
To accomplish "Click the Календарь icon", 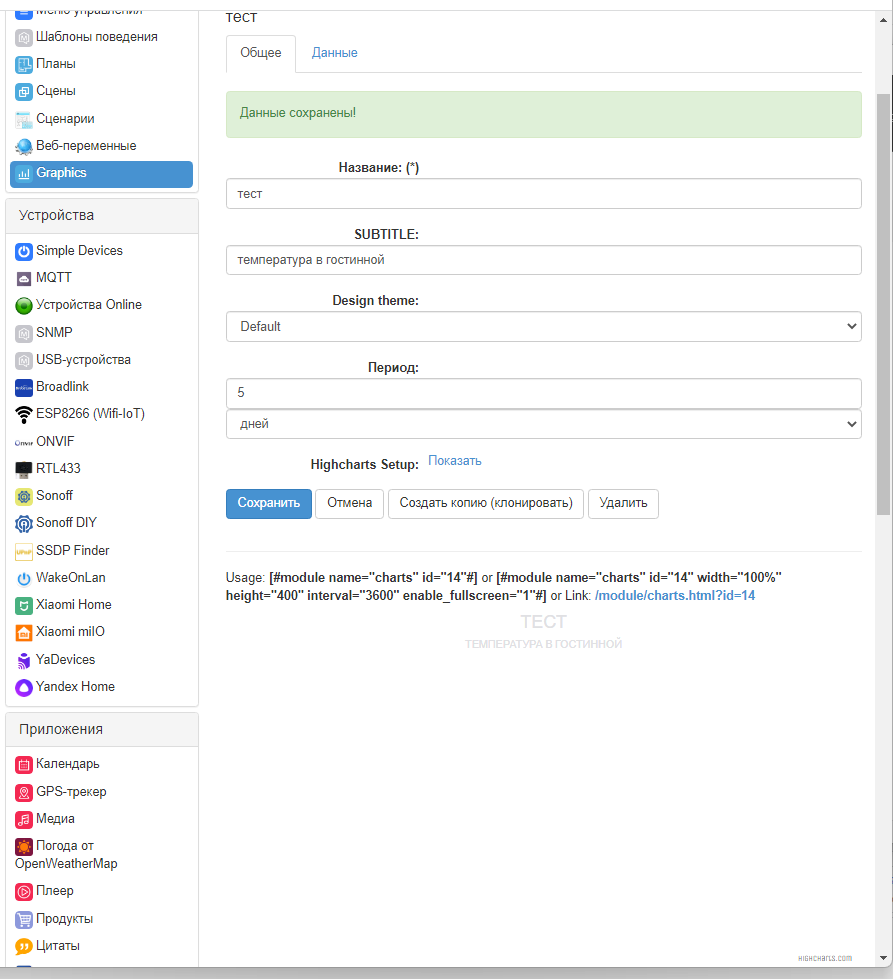I will (x=24, y=765).
